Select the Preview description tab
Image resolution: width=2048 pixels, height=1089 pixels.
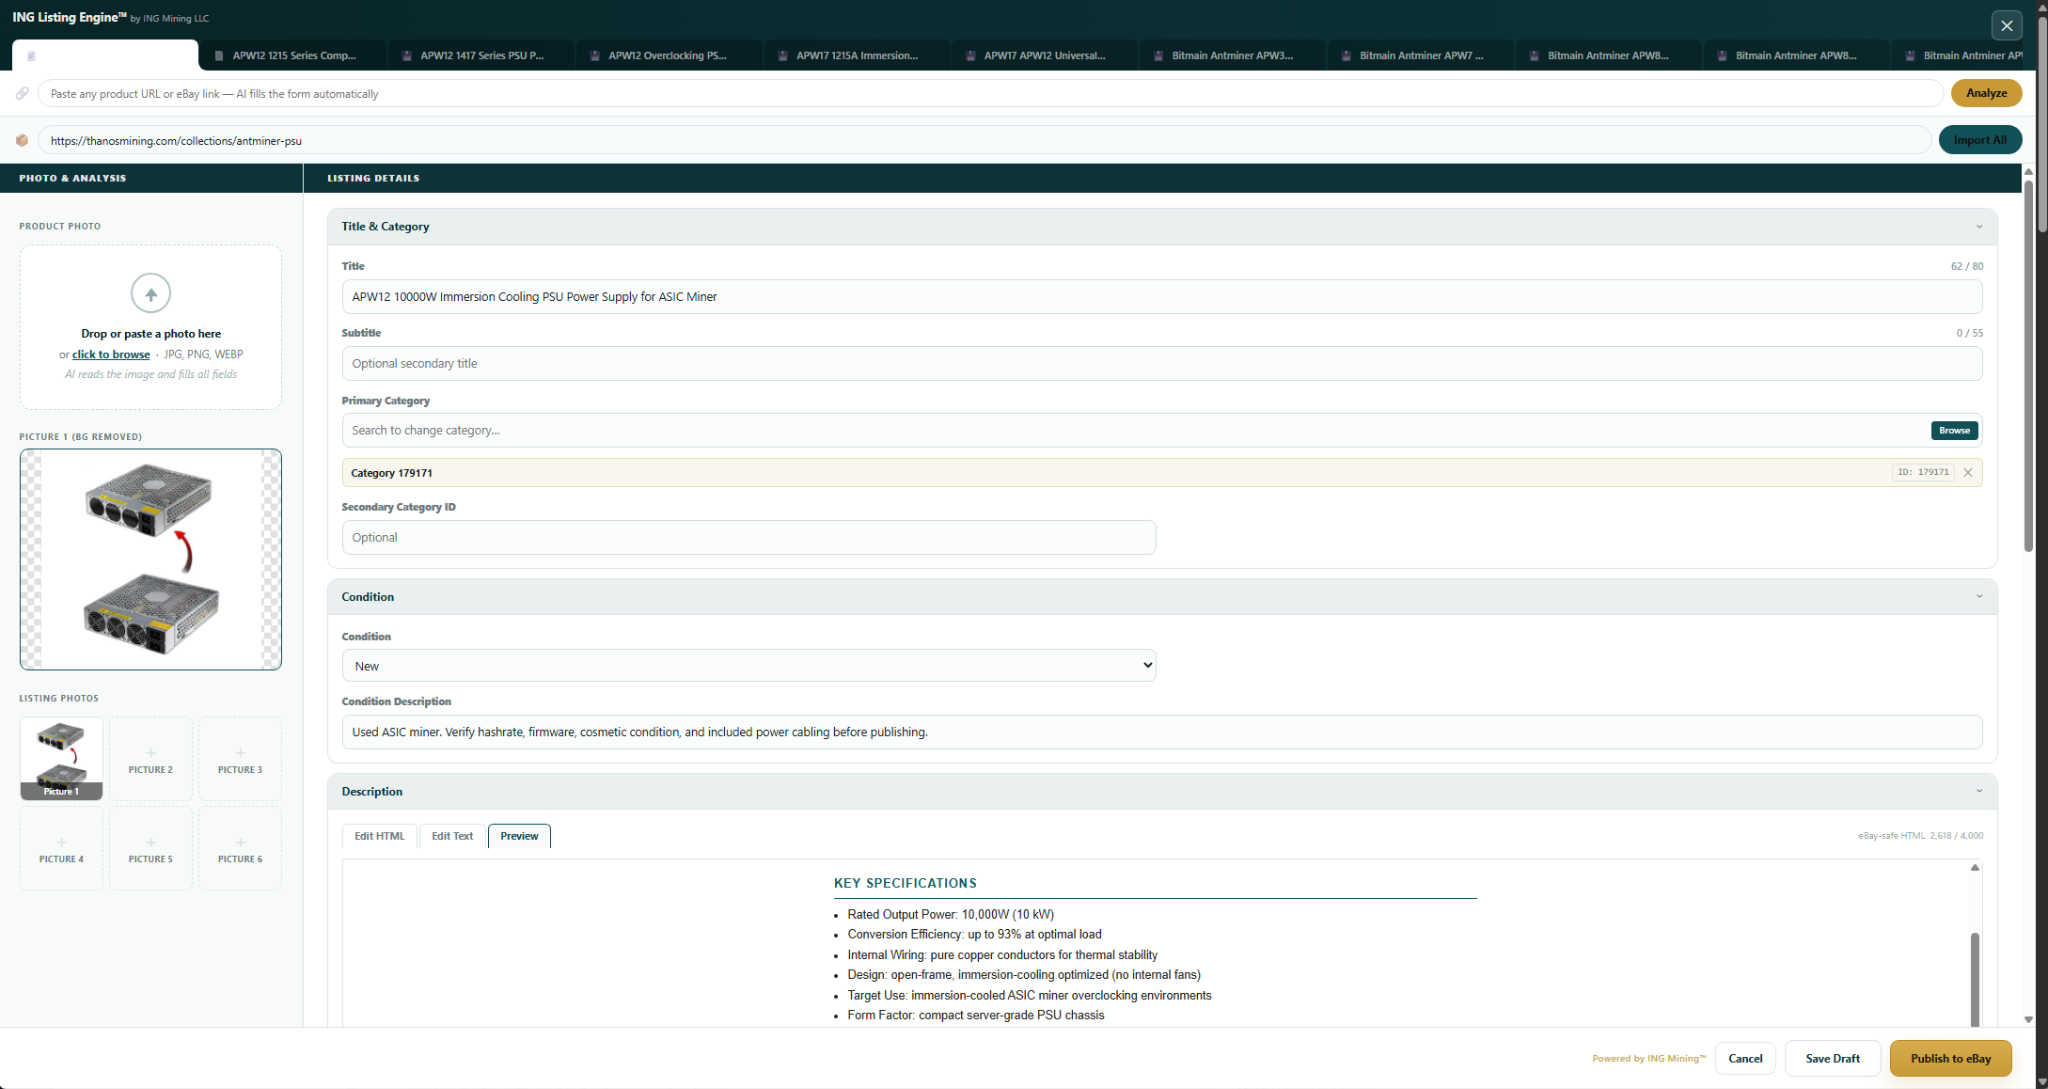(519, 836)
